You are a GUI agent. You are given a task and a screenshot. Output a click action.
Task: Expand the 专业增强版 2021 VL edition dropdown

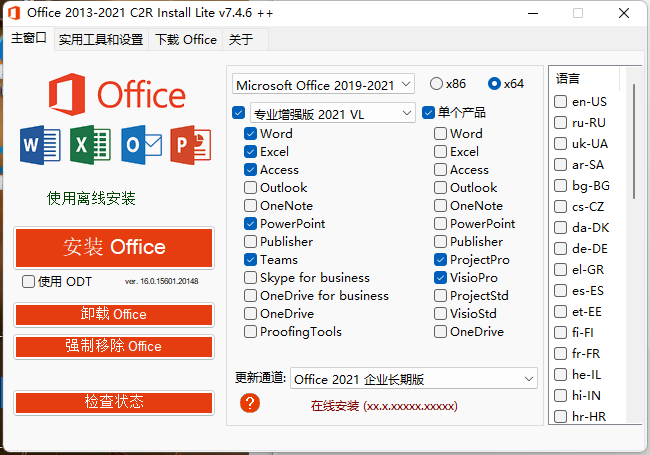pyautogui.click(x=332, y=114)
